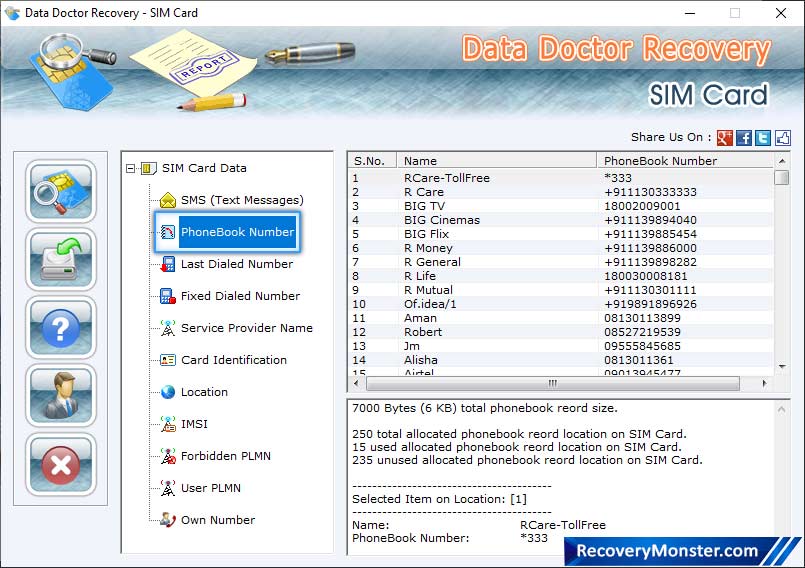Click table vertical scrollbar down arrow
The width and height of the screenshot is (805, 568).
[782, 367]
